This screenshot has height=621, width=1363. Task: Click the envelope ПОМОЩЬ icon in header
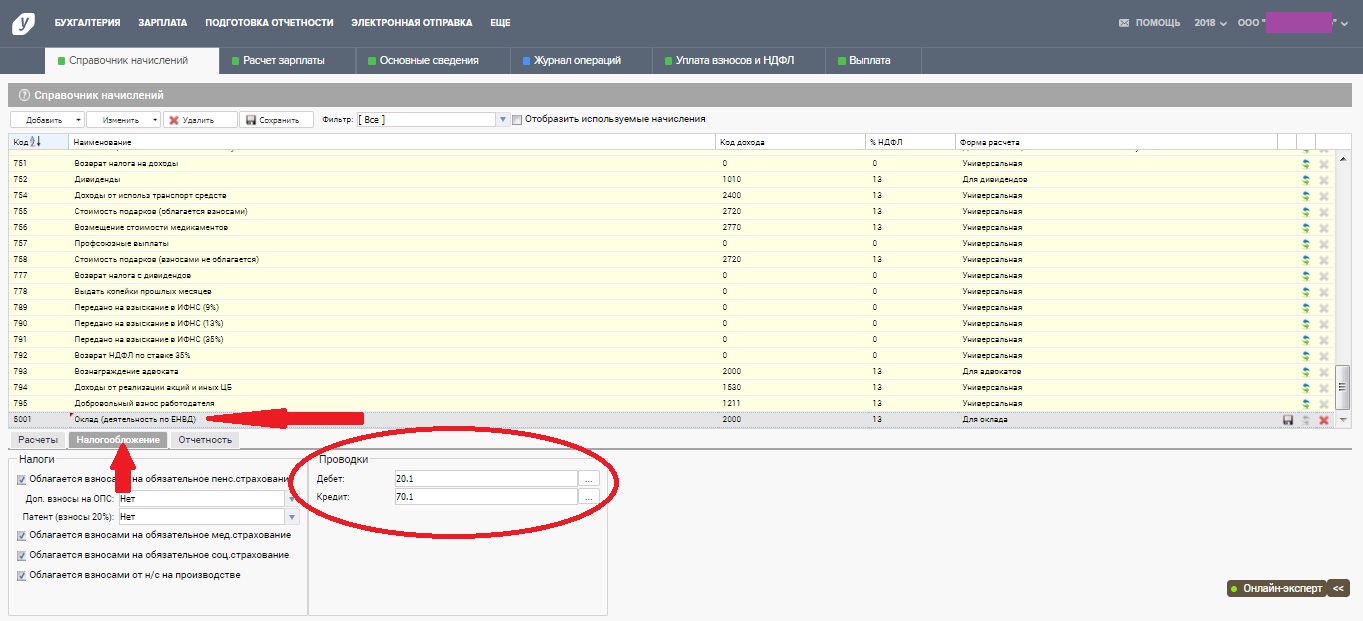(x=1124, y=23)
